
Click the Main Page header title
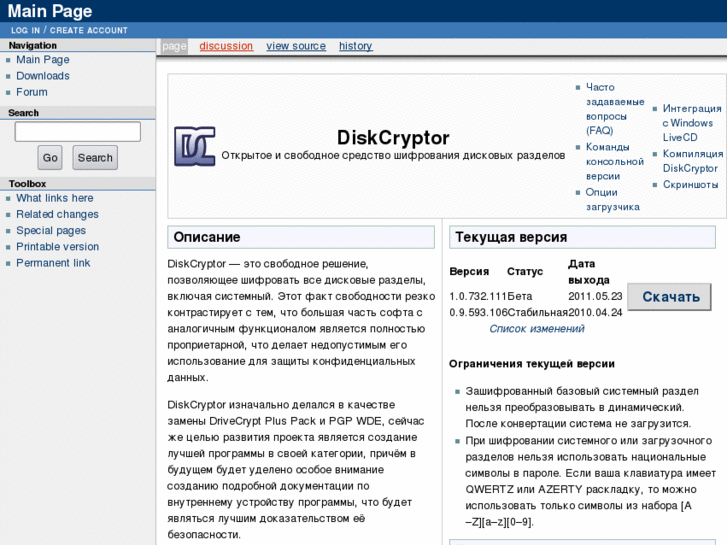click(50, 11)
